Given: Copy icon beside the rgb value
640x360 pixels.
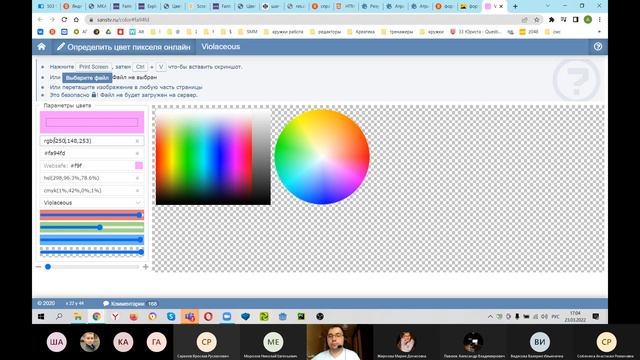Looking at the screenshot, I should pos(138,141).
